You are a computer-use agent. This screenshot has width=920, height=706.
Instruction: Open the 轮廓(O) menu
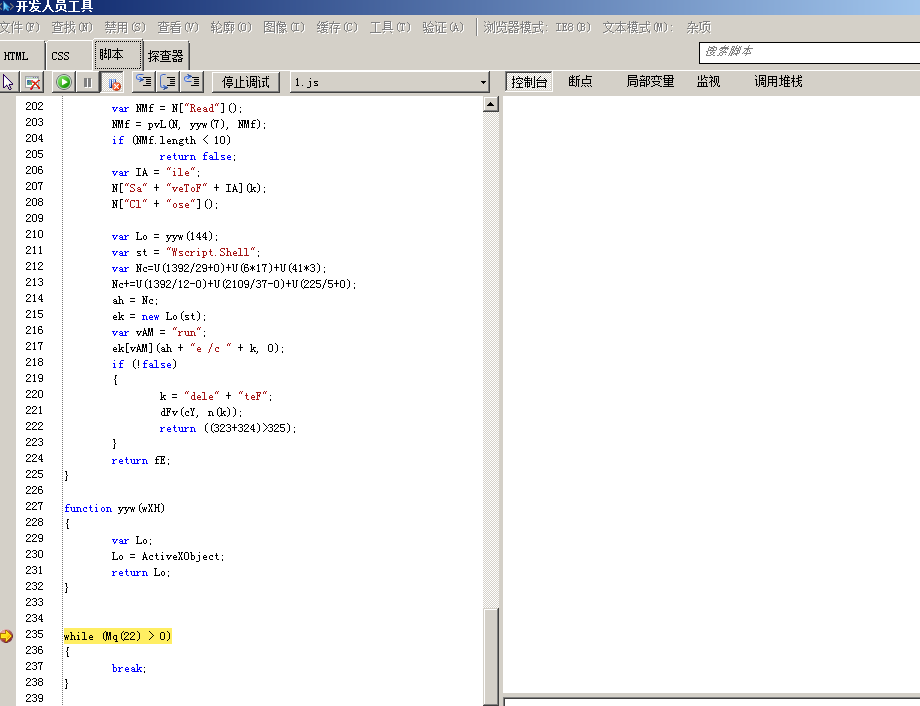pyautogui.click(x=231, y=28)
